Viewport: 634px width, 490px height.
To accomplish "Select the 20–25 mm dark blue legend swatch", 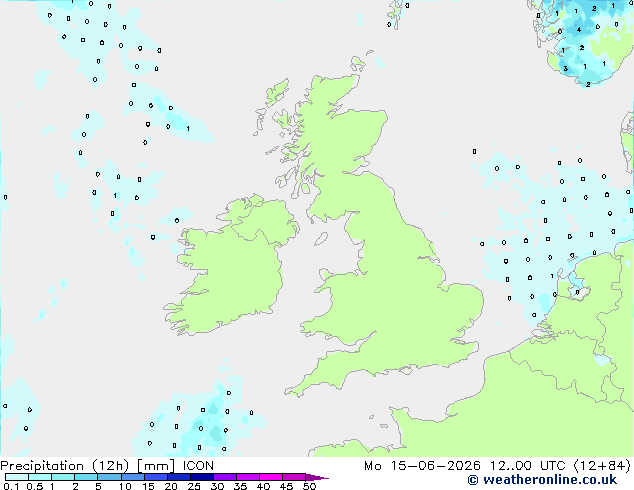I will point(179,477).
